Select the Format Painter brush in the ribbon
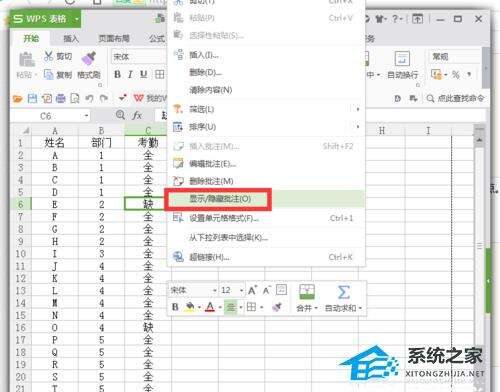The height and width of the screenshot is (392, 500). click(x=89, y=58)
